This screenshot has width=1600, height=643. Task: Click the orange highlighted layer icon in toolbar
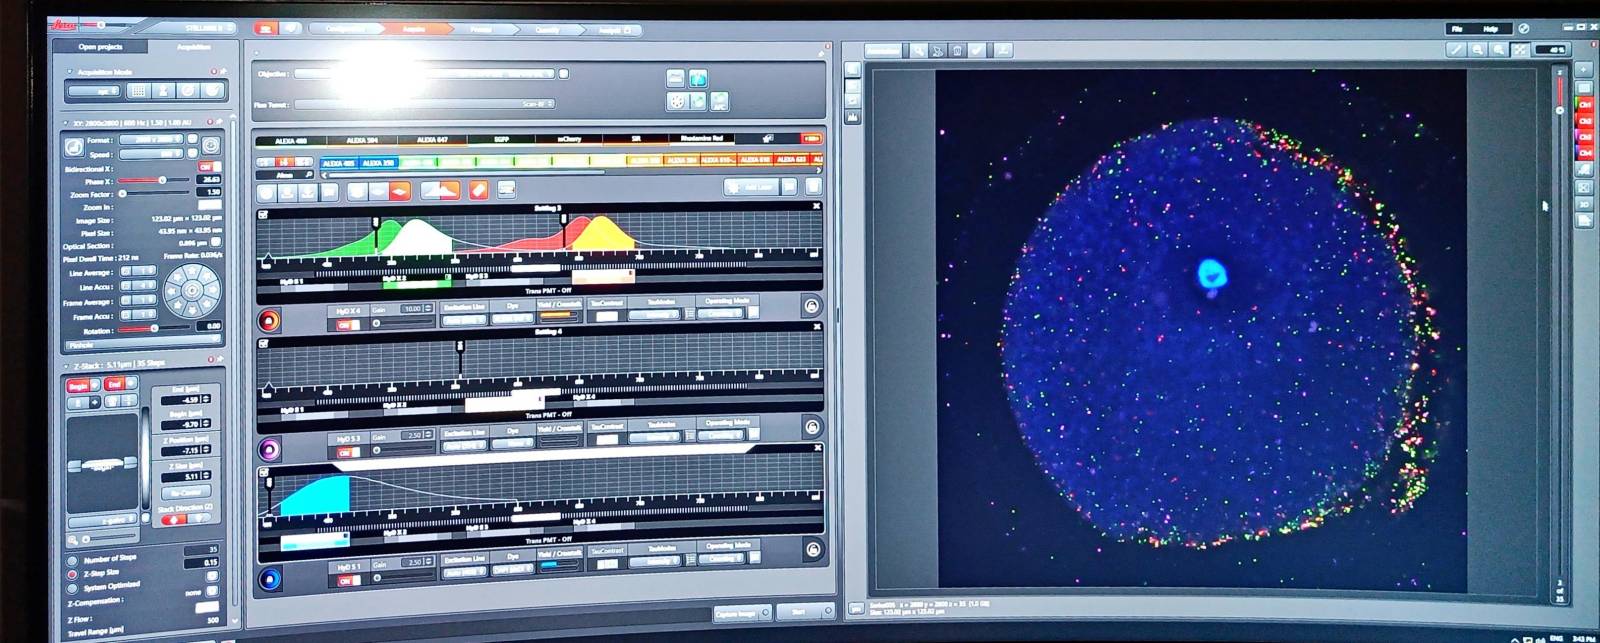[400, 190]
